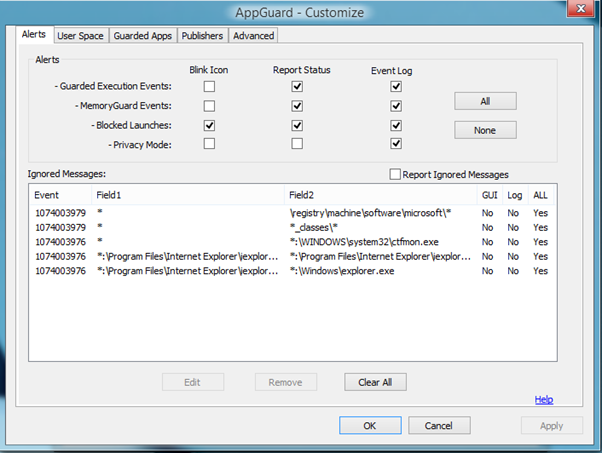The height and width of the screenshot is (453, 602).
Task: Tick the Report Ignored Messages checkbox
Action: click(x=395, y=174)
